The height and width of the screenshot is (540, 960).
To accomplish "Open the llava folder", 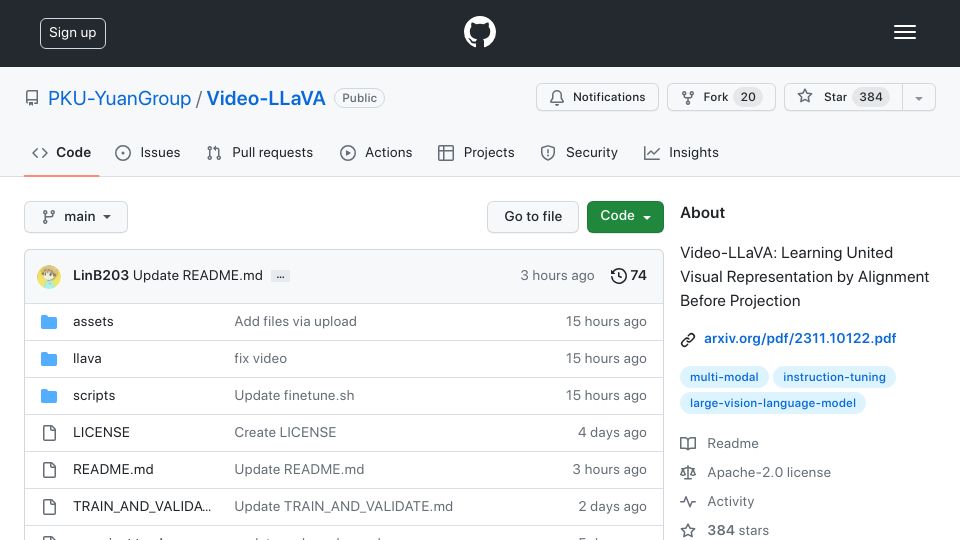I will pos(87,358).
